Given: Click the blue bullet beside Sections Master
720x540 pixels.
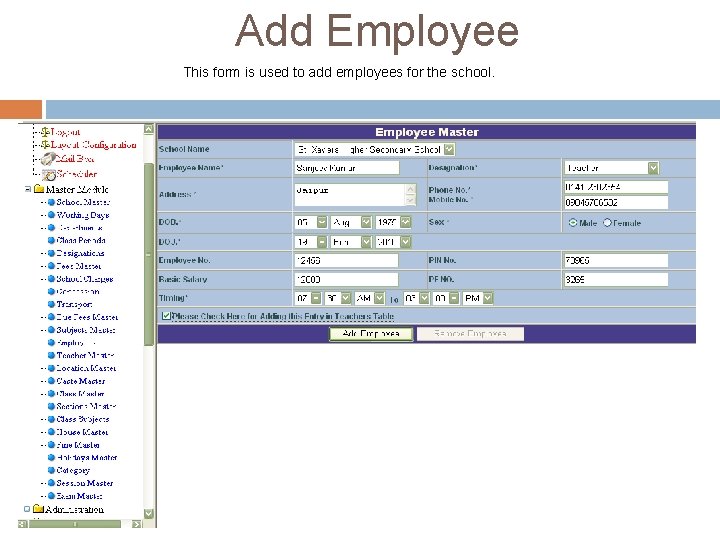Looking at the screenshot, I should pos(51,406).
